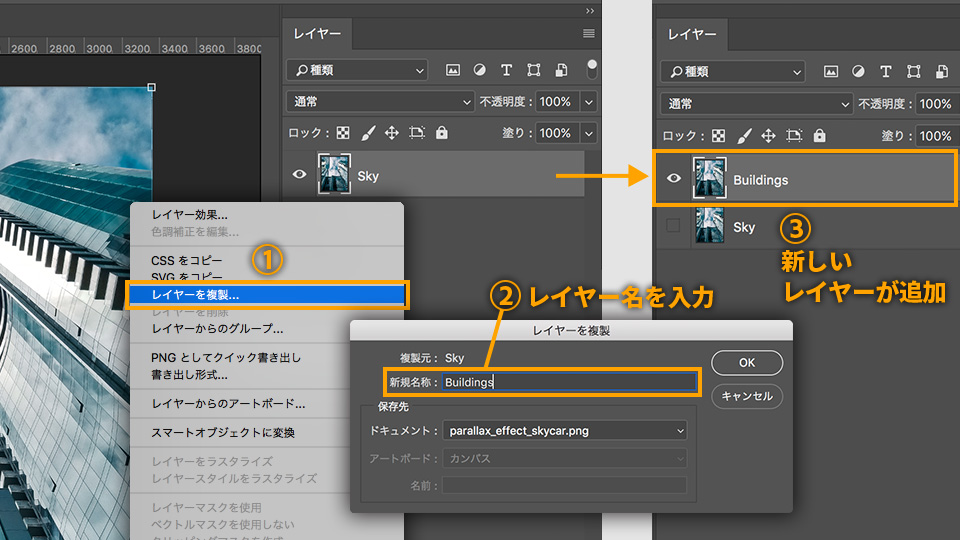This screenshot has width=960, height=540.
Task: Click disabled 名前 input field
Action: coord(564,486)
